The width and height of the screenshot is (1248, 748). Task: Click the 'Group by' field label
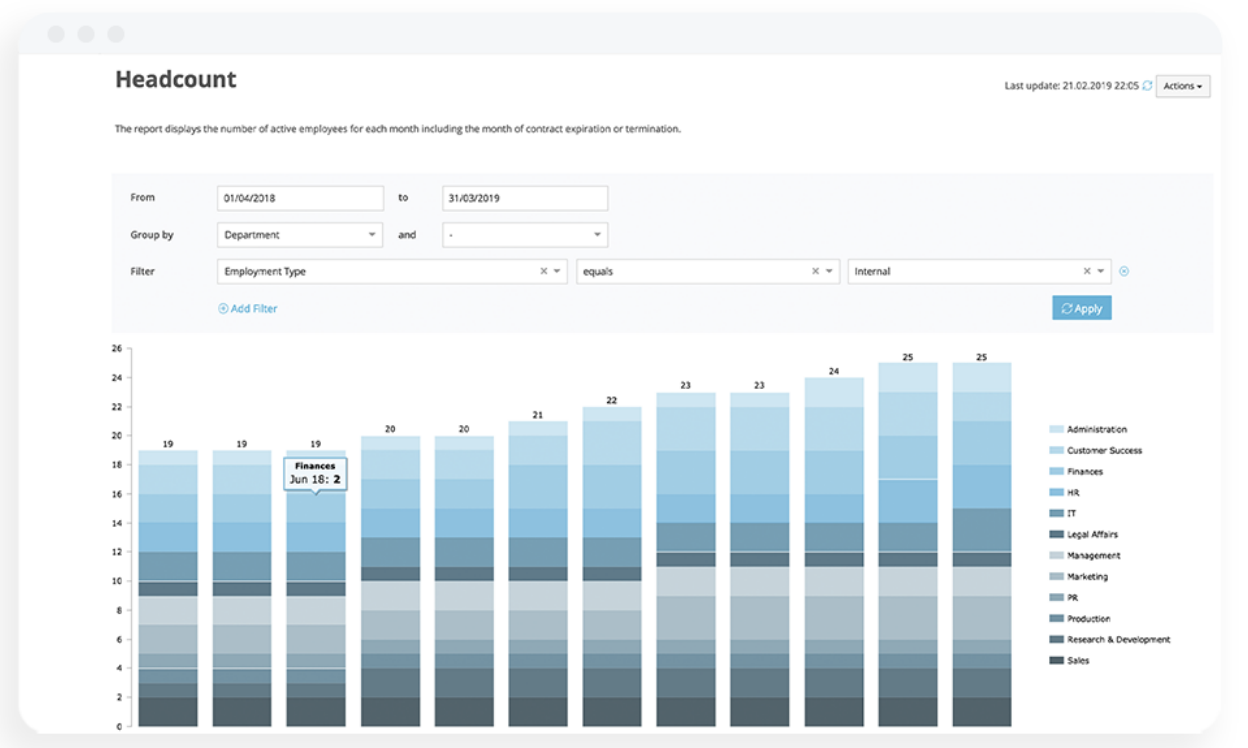click(x=152, y=235)
